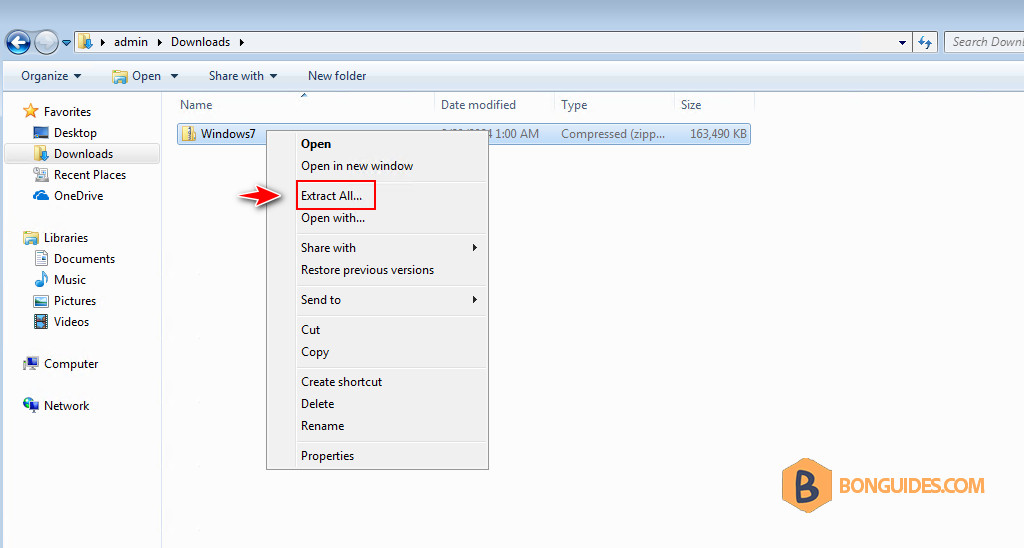Click the Libraries icon in sidebar

[x=30, y=238]
